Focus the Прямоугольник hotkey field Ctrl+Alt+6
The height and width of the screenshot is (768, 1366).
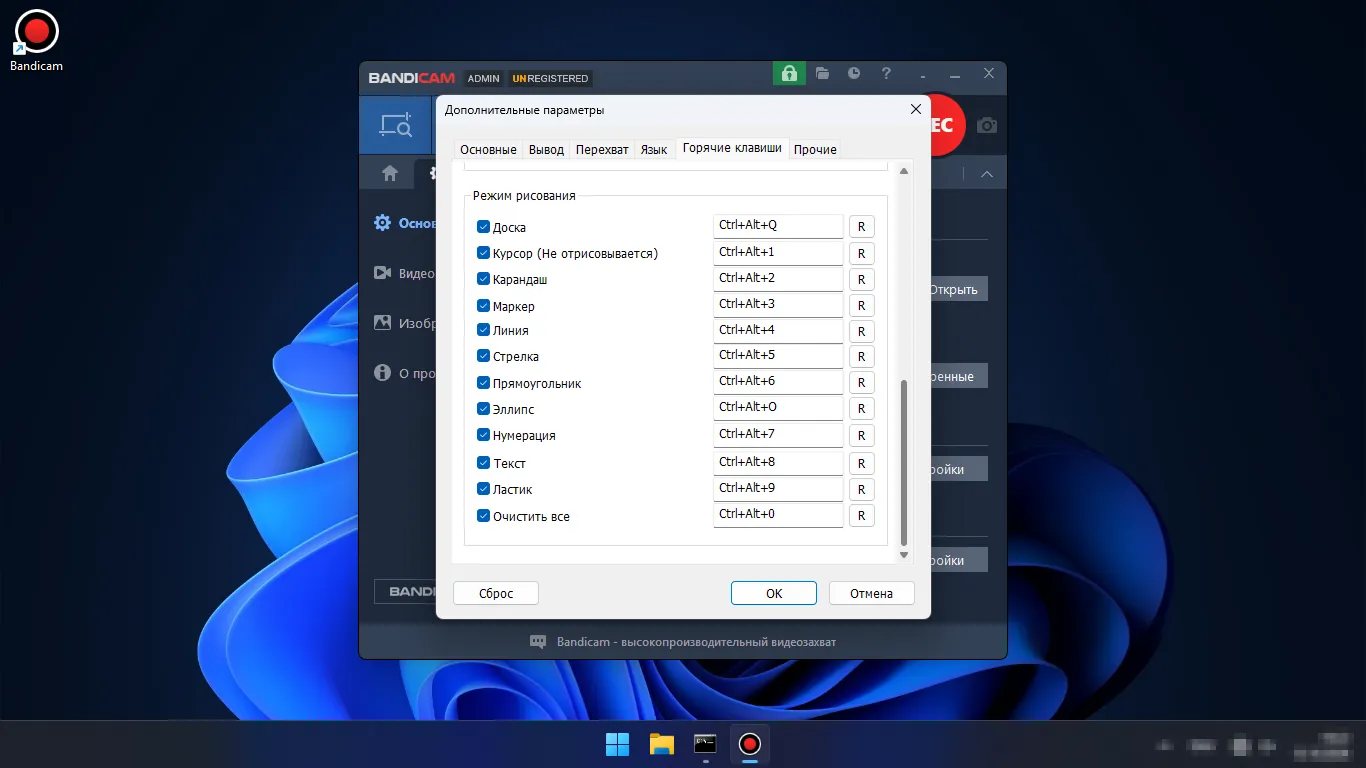(778, 382)
